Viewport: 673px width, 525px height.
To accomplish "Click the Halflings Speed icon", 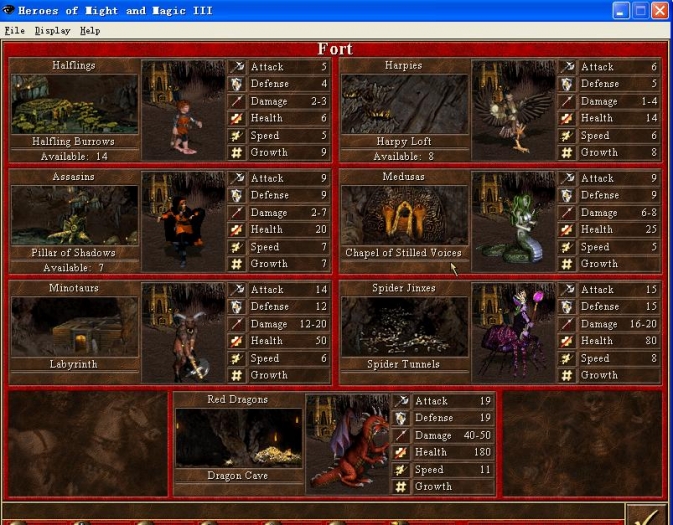I will (236, 135).
